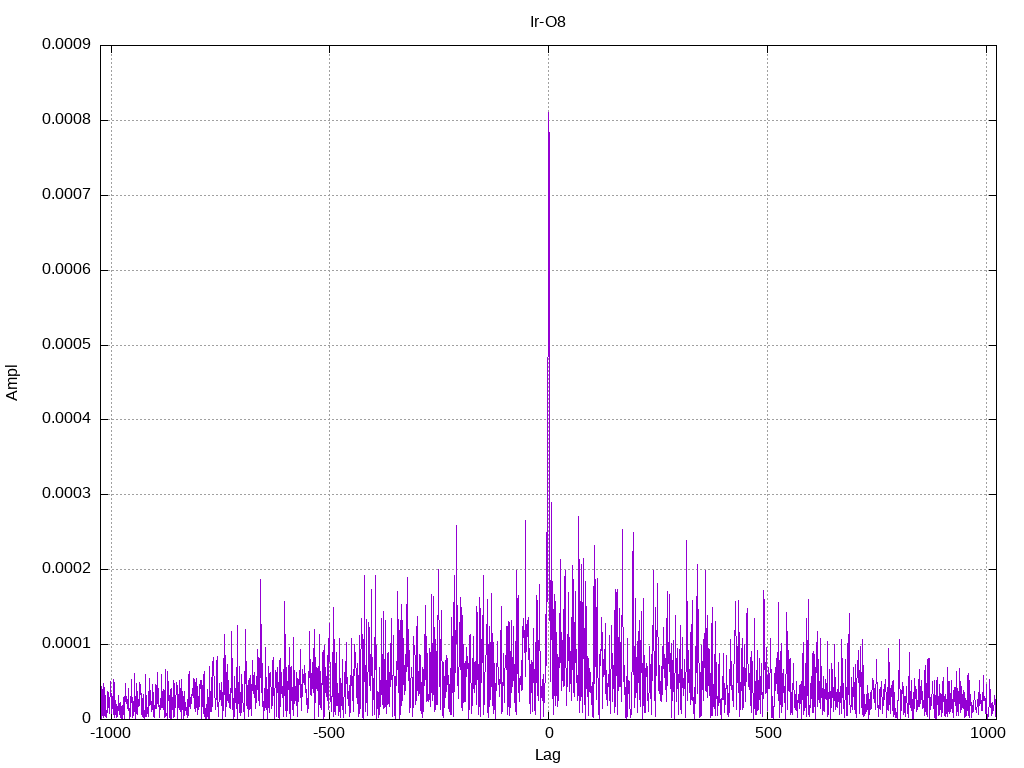Click y-axis tick value 0.0004
The width and height of the screenshot is (1024, 768).
point(66,419)
